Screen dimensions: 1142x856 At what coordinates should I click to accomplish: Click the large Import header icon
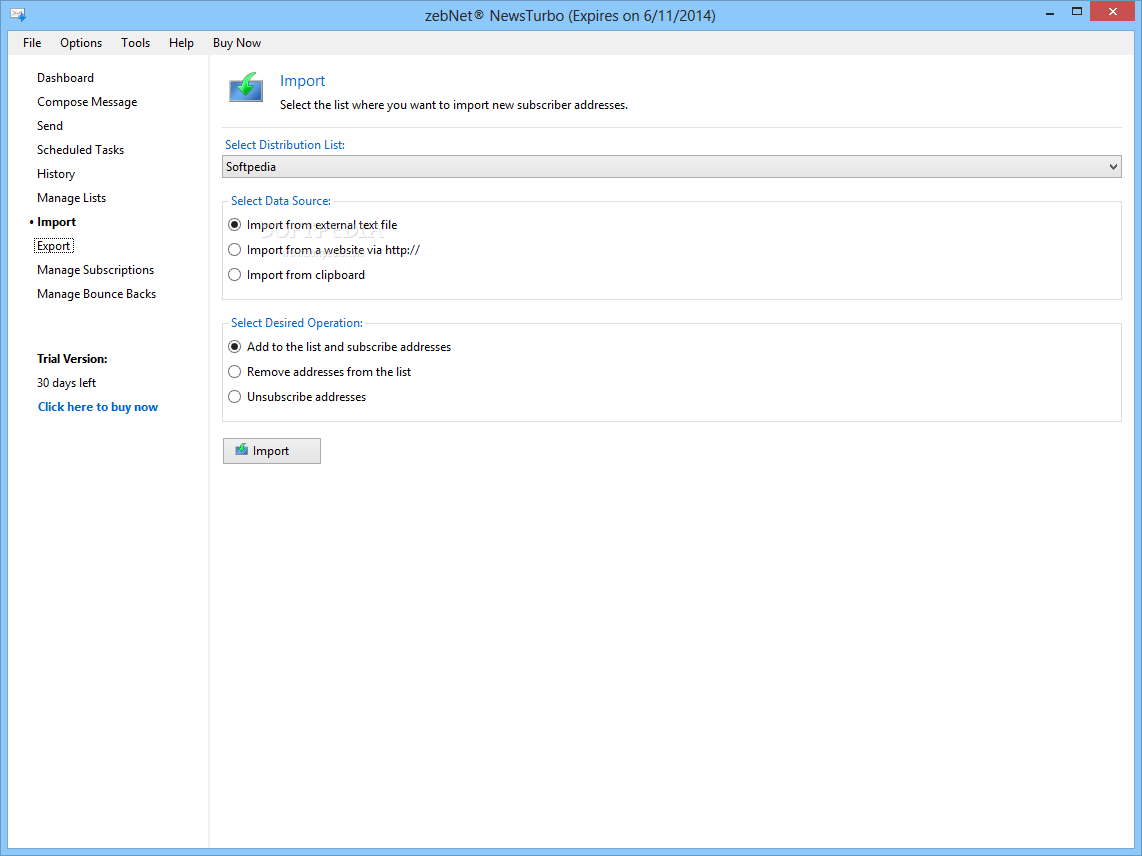[x=246, y=87]
